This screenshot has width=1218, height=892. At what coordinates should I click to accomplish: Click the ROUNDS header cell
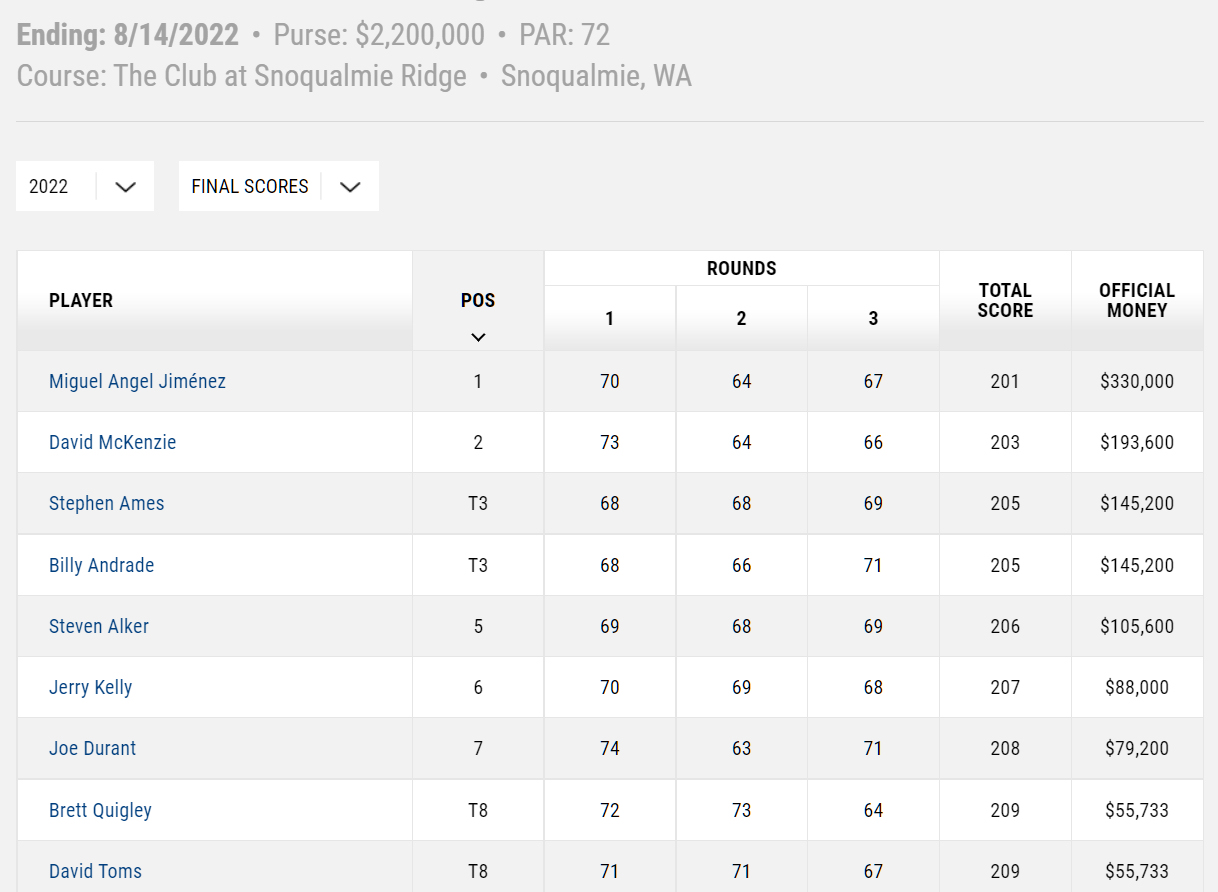[x=741, y=268]
